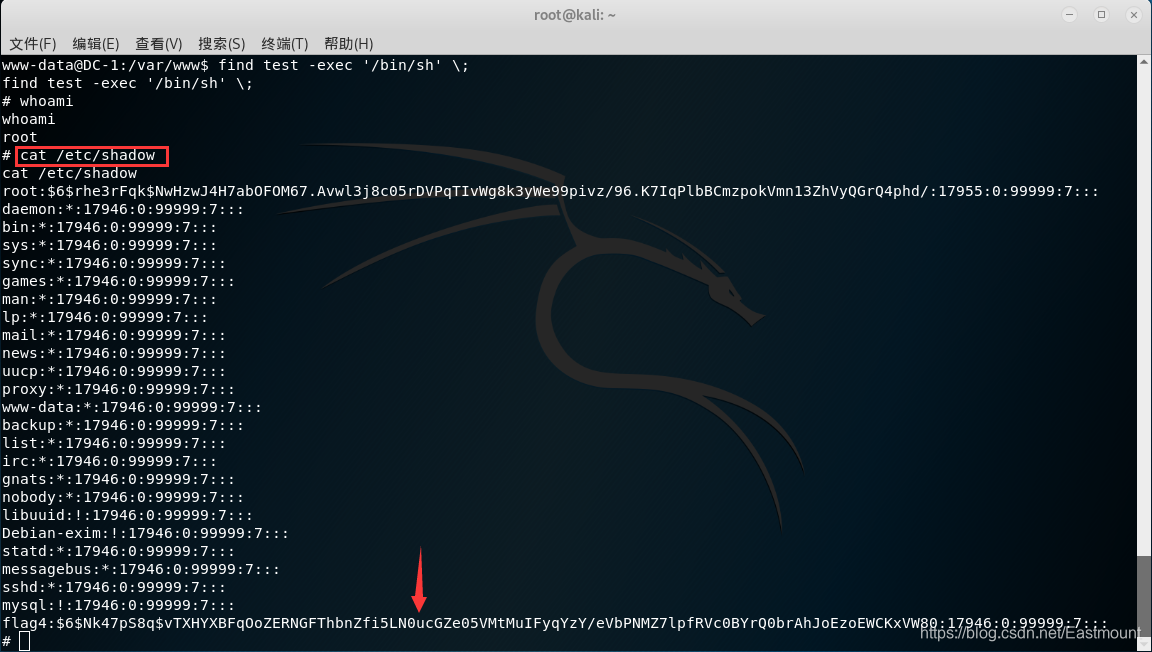Screen dimensions: 1152x652
Task: Click the 'mysql:!:17946' line
Action: 118,605
